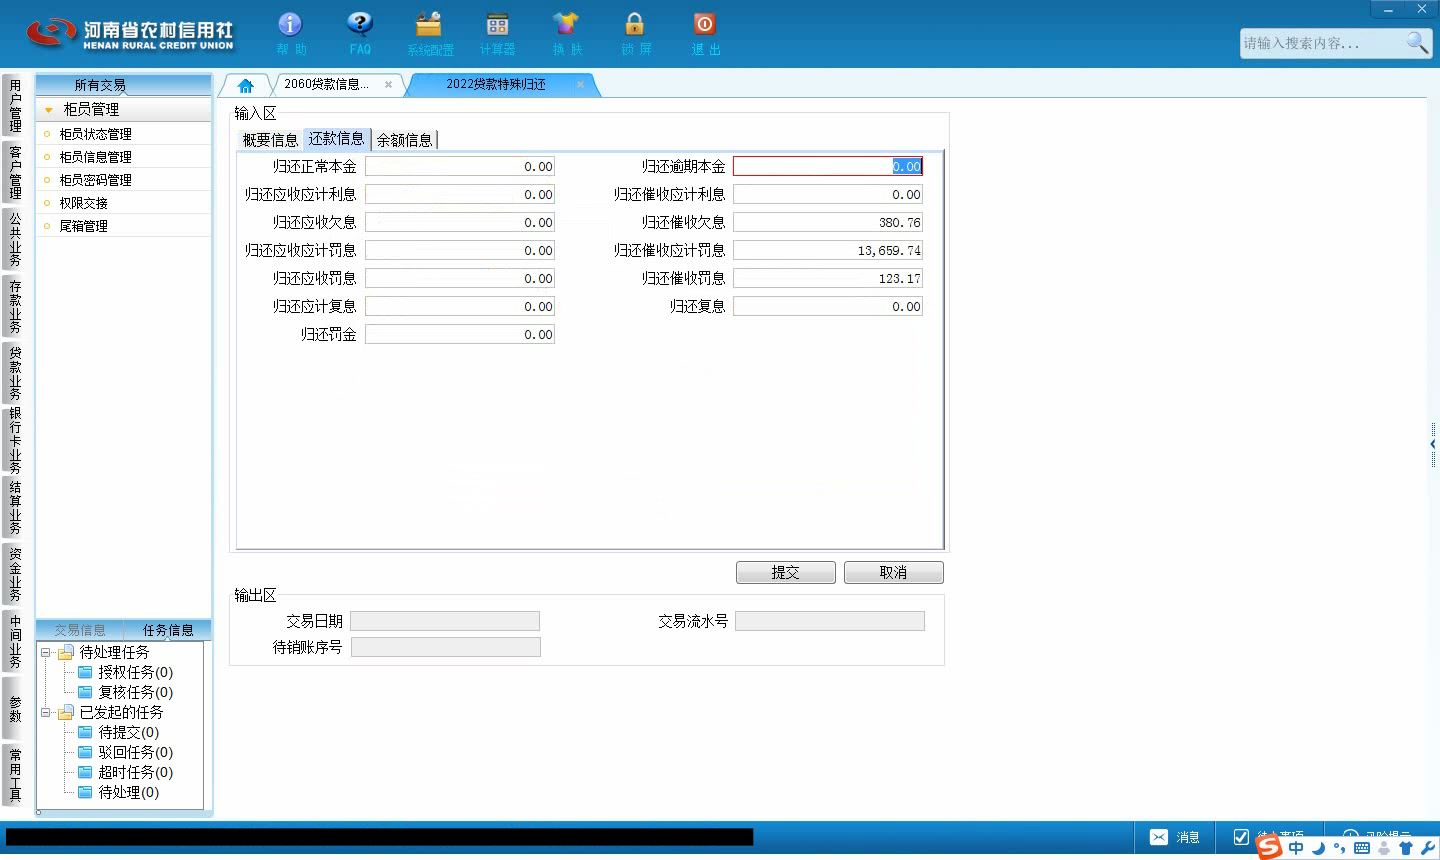
Task: Open the 帮助 help icon
Action: pos(290,25)
